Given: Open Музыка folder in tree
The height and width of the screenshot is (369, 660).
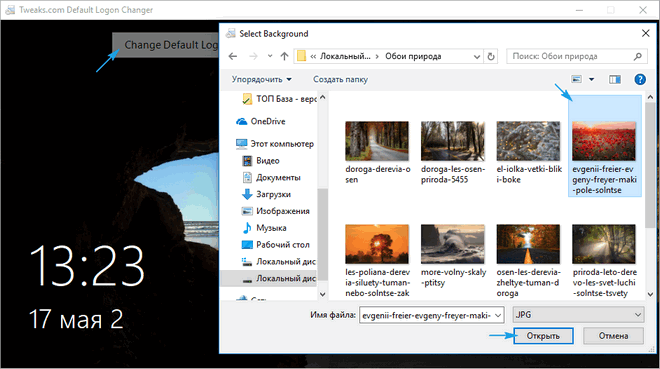Looking at the screenshot, I should tap(264, 228).
